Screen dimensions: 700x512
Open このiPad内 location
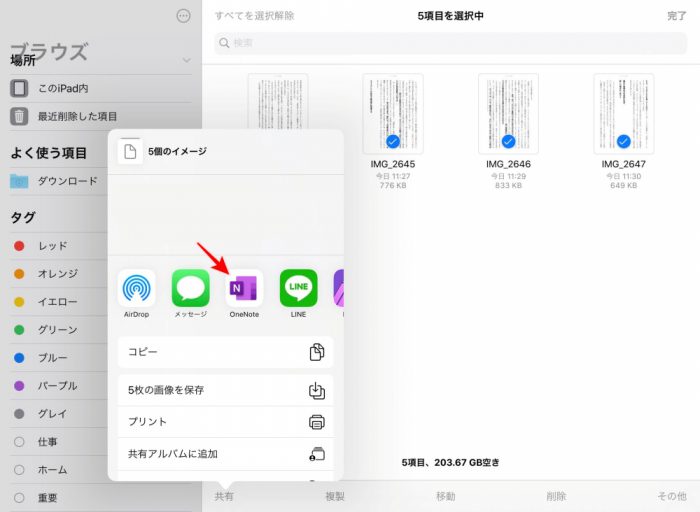[101, 88]
